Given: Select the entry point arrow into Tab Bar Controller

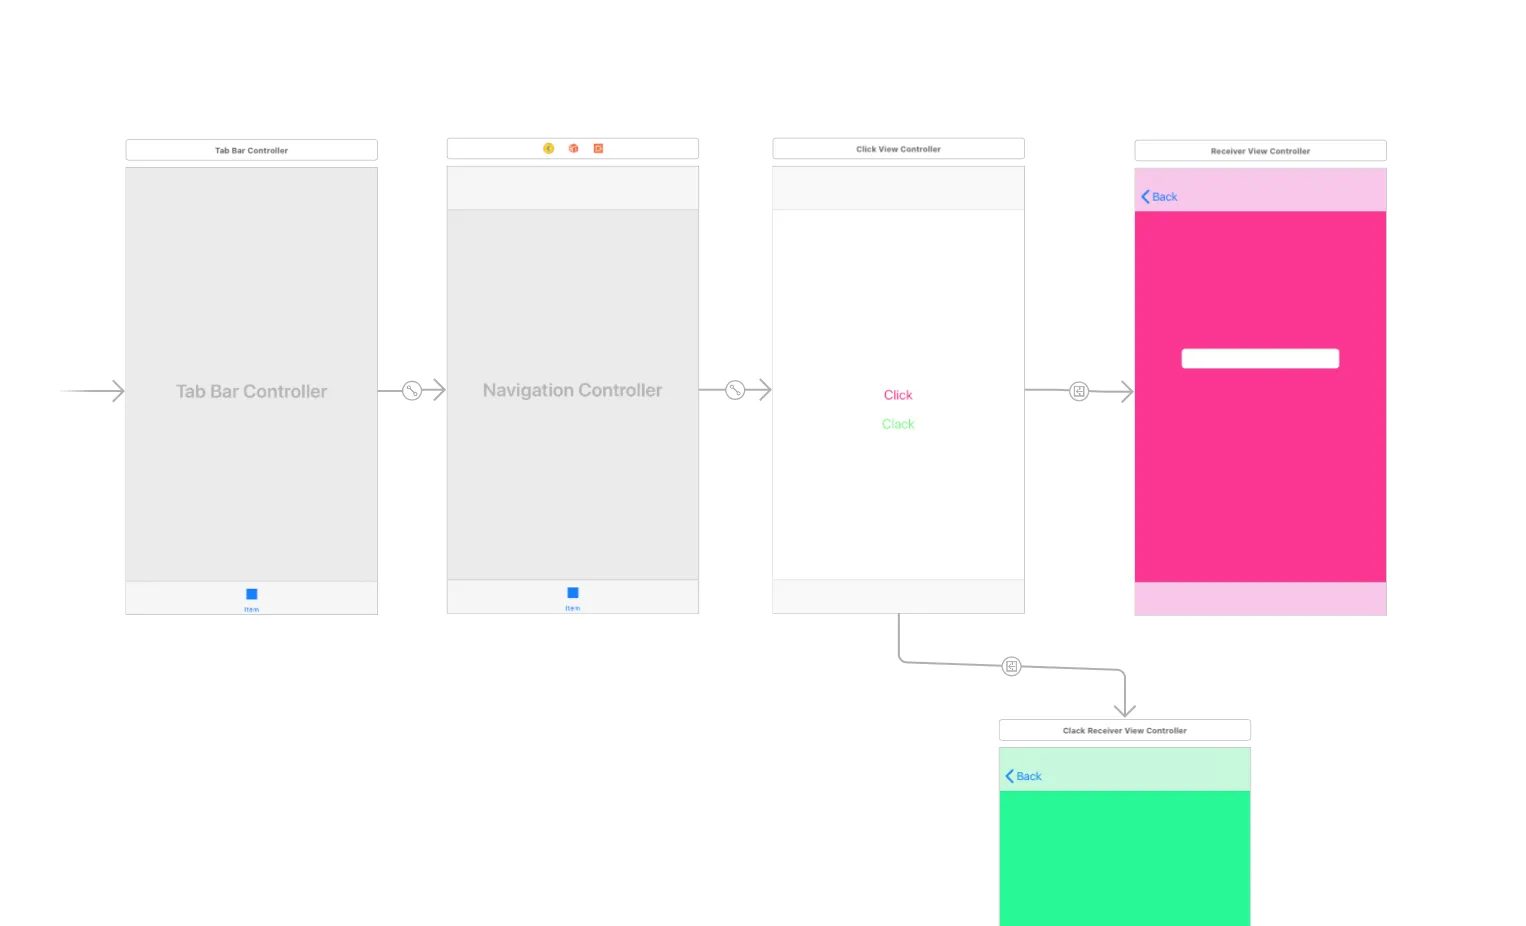Looking at the screenshot, I should pyautogui.click(x=92, y=391).
